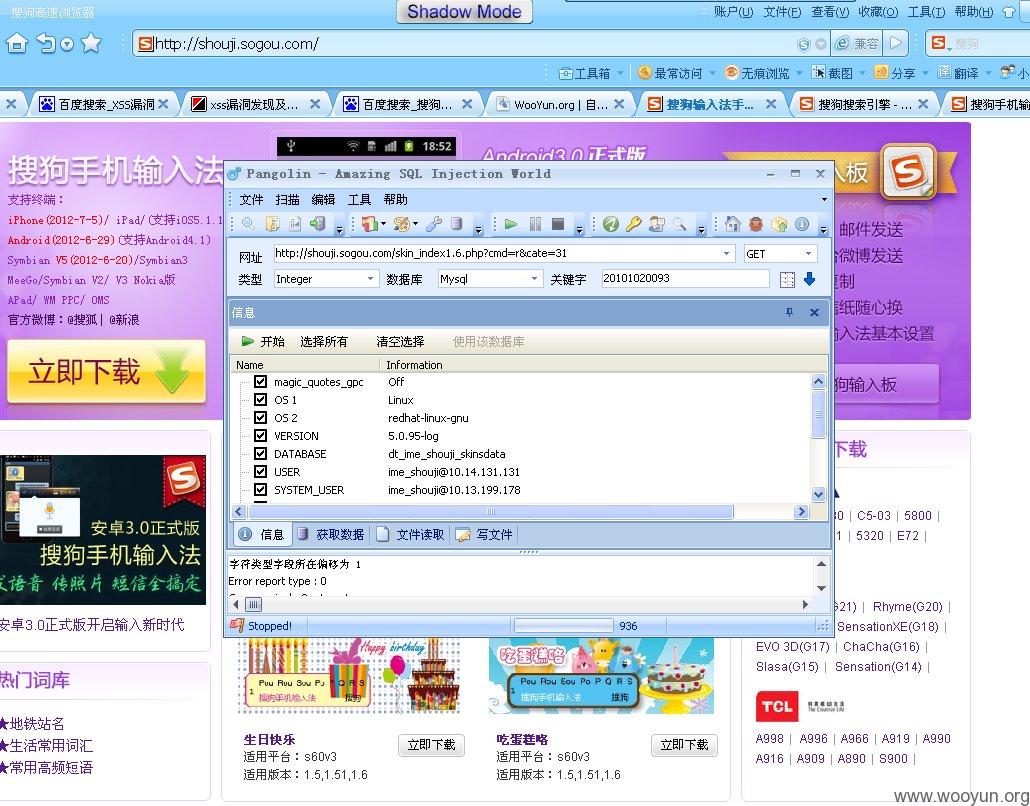The height and width of the screenshot is (806, 1030).
Task: Switch to the 文件读取 tab
Action: (x=411, y=535)
